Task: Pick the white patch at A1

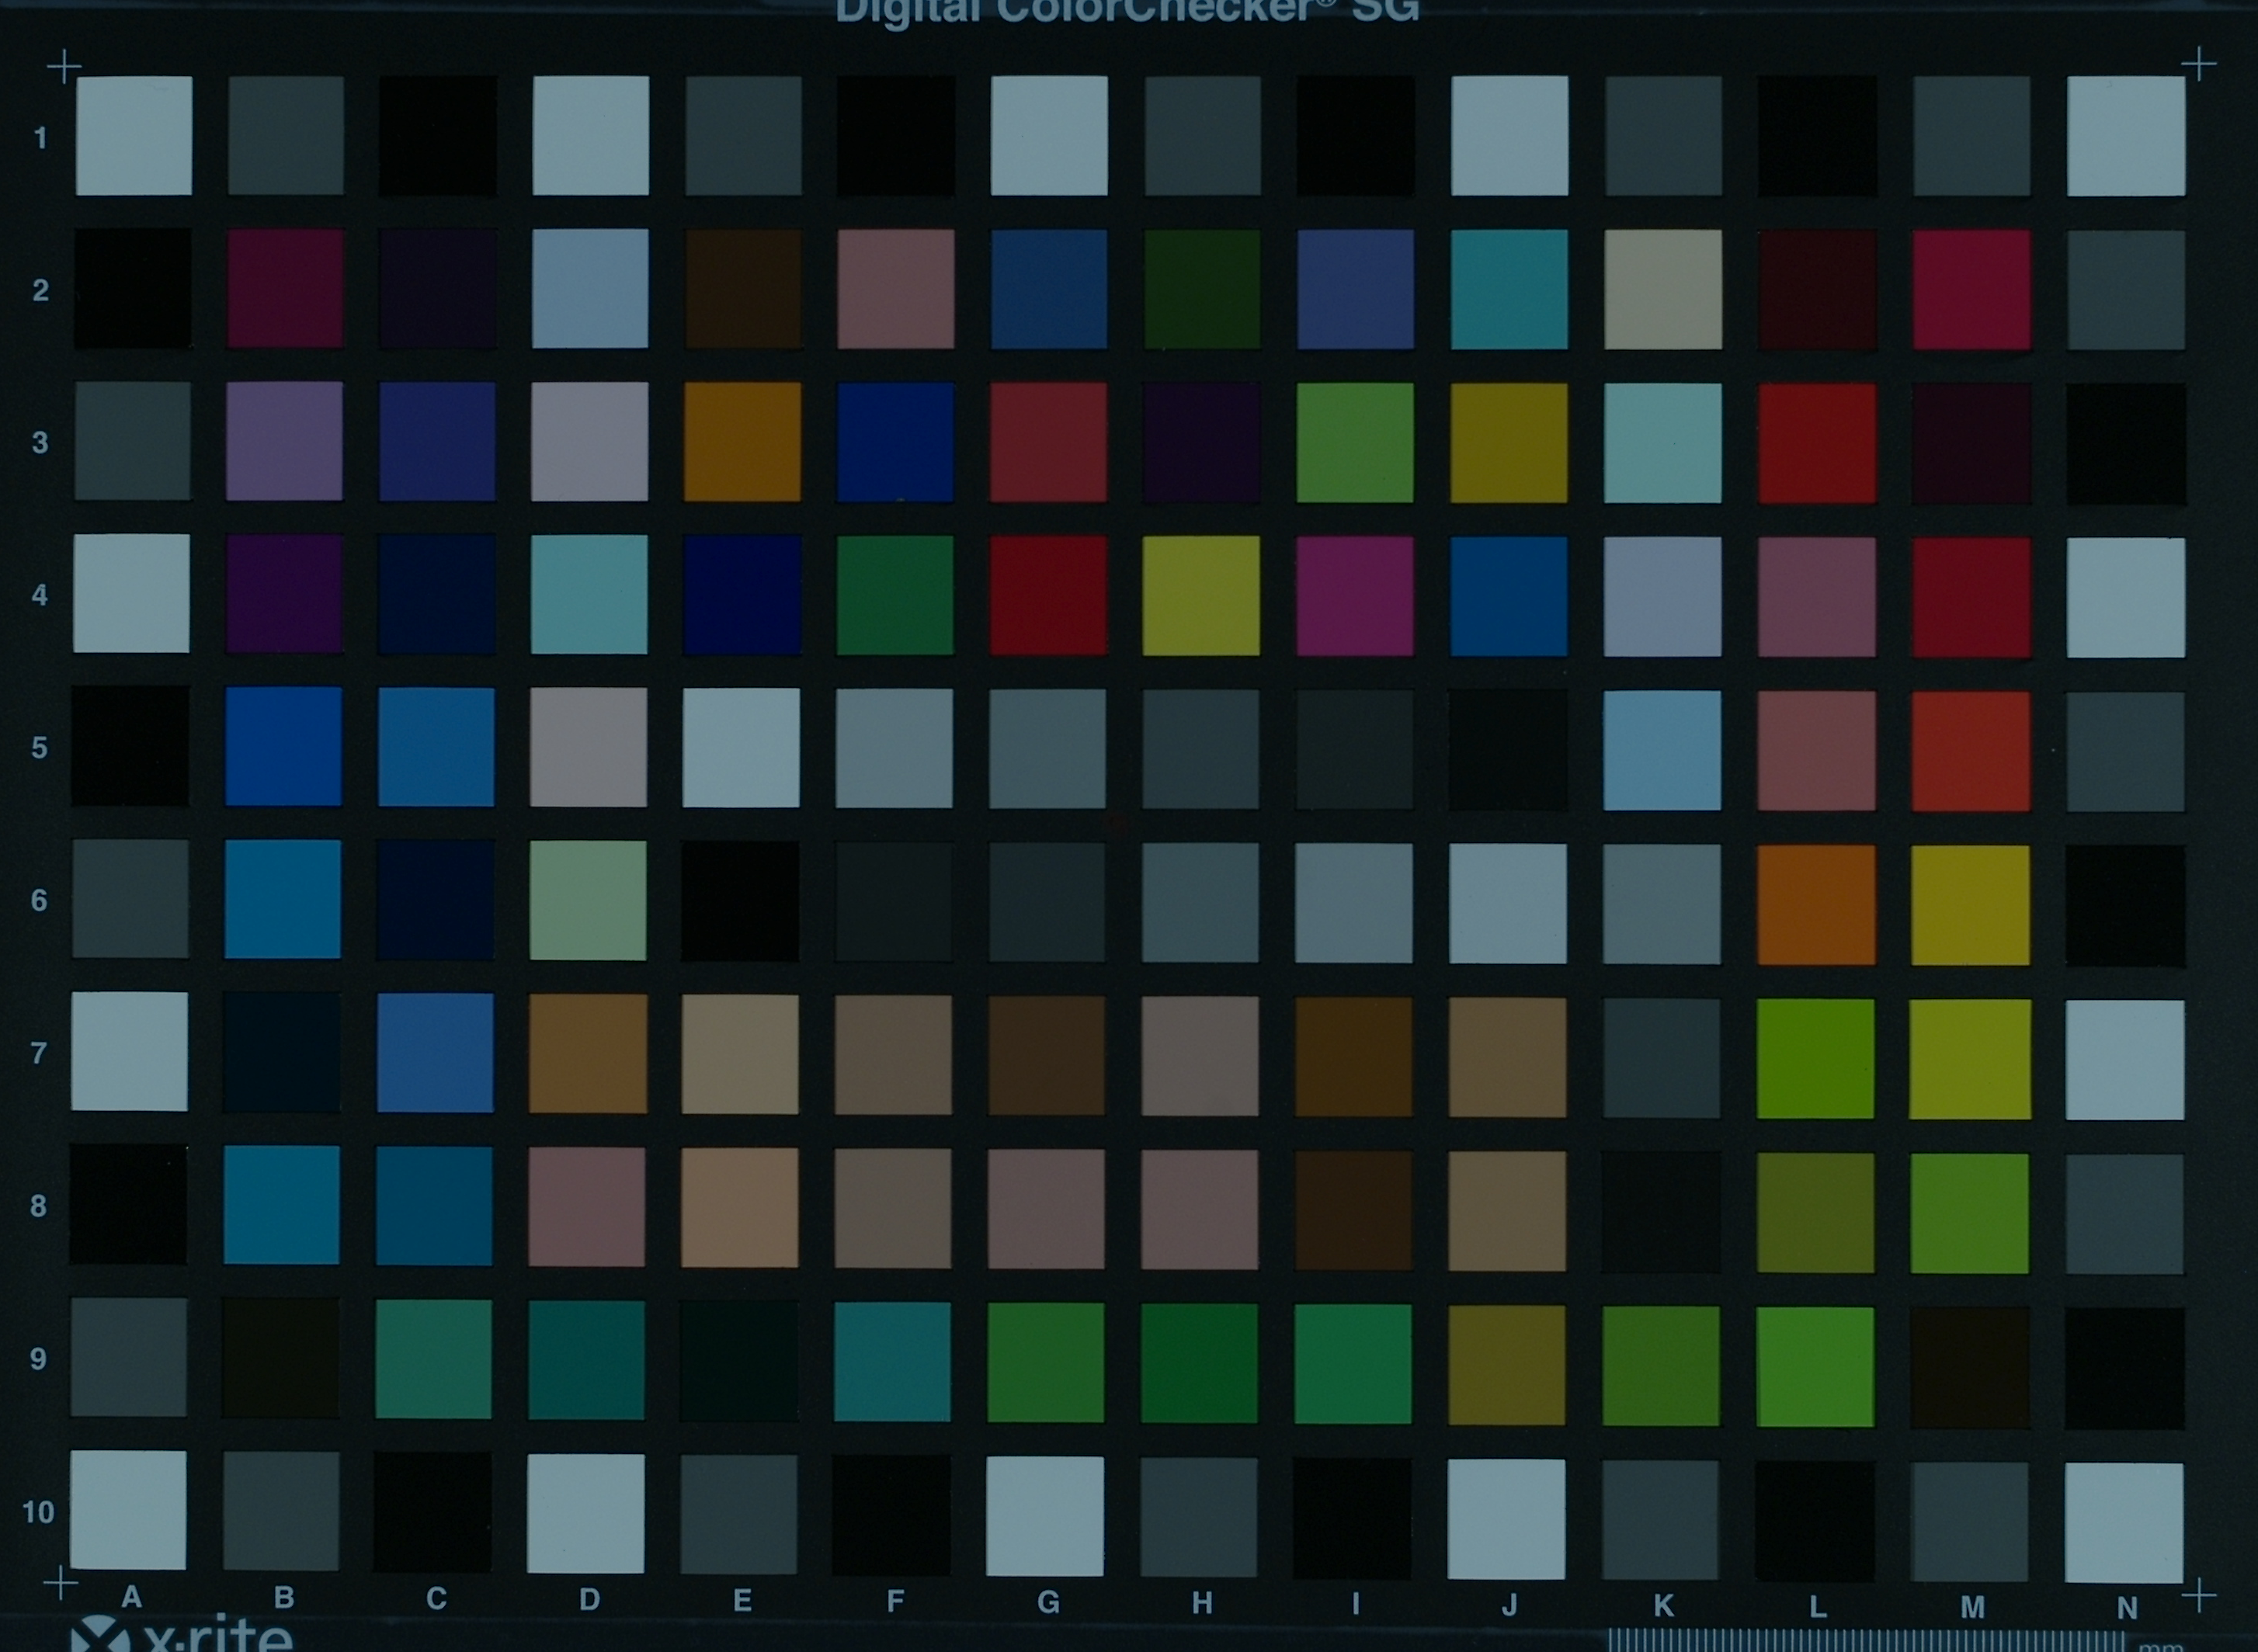Action: 133,135
